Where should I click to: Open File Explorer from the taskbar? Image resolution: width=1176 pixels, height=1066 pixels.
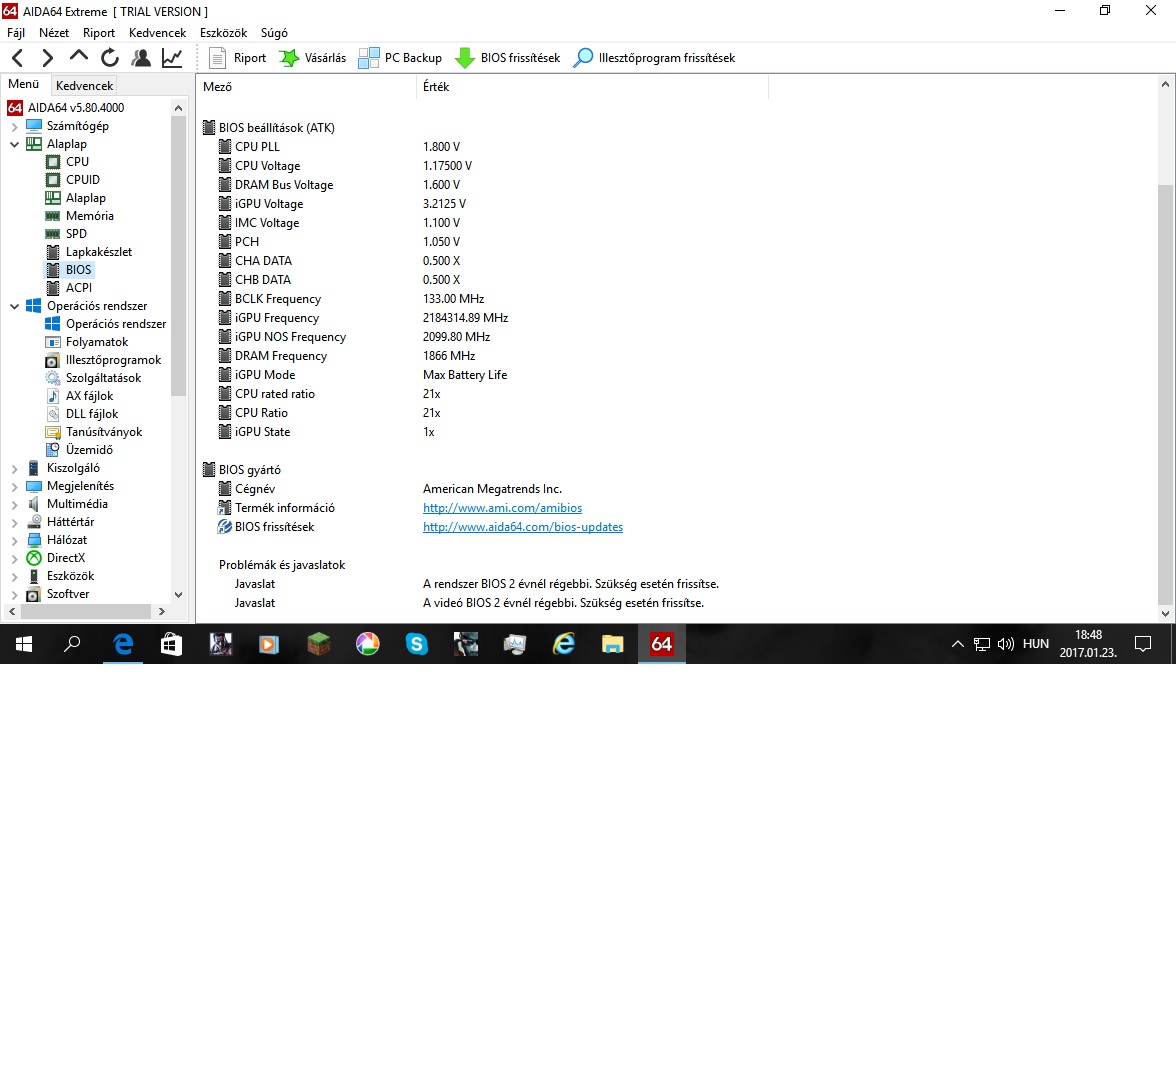613,644
